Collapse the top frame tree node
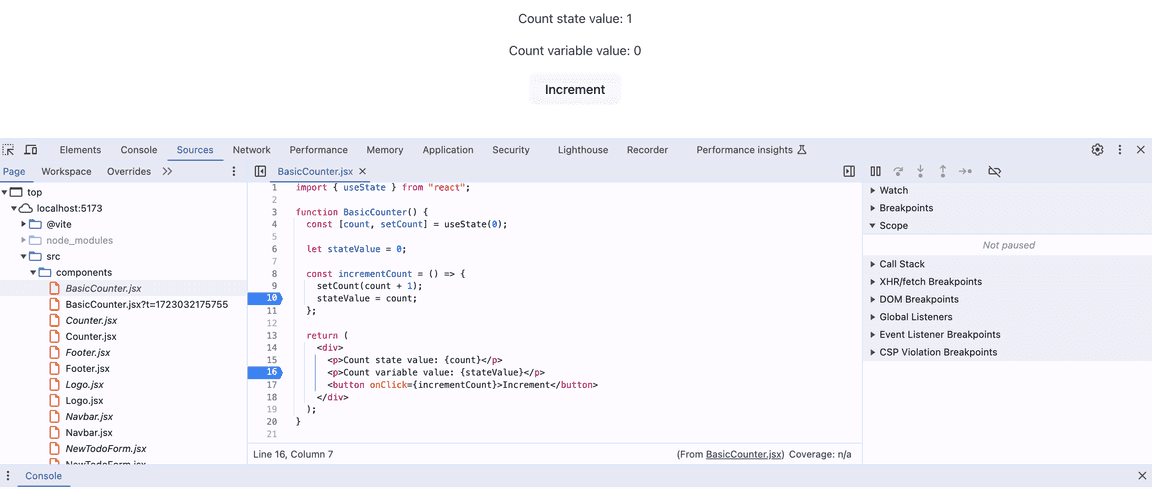The height and width of the screenshot is (489, 1152). coord(4,192)
